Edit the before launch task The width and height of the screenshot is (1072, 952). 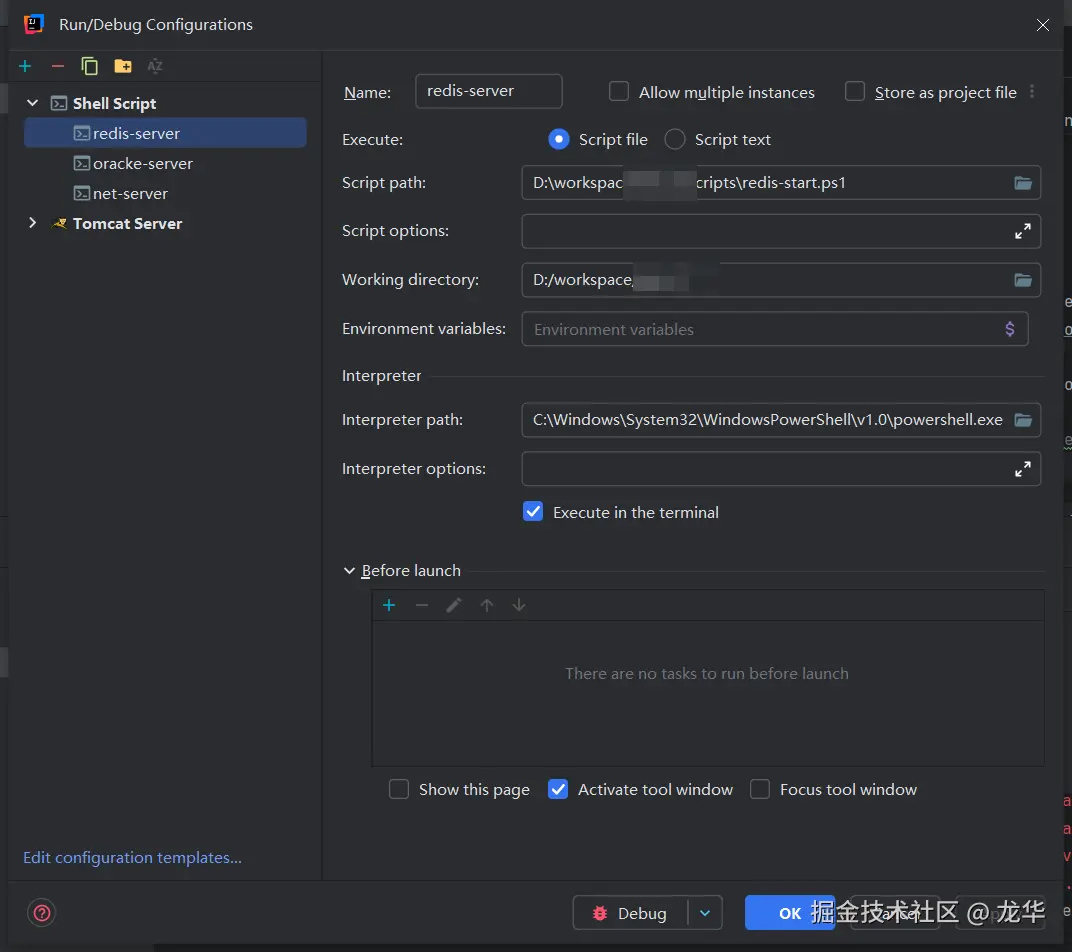click(454, 605)
